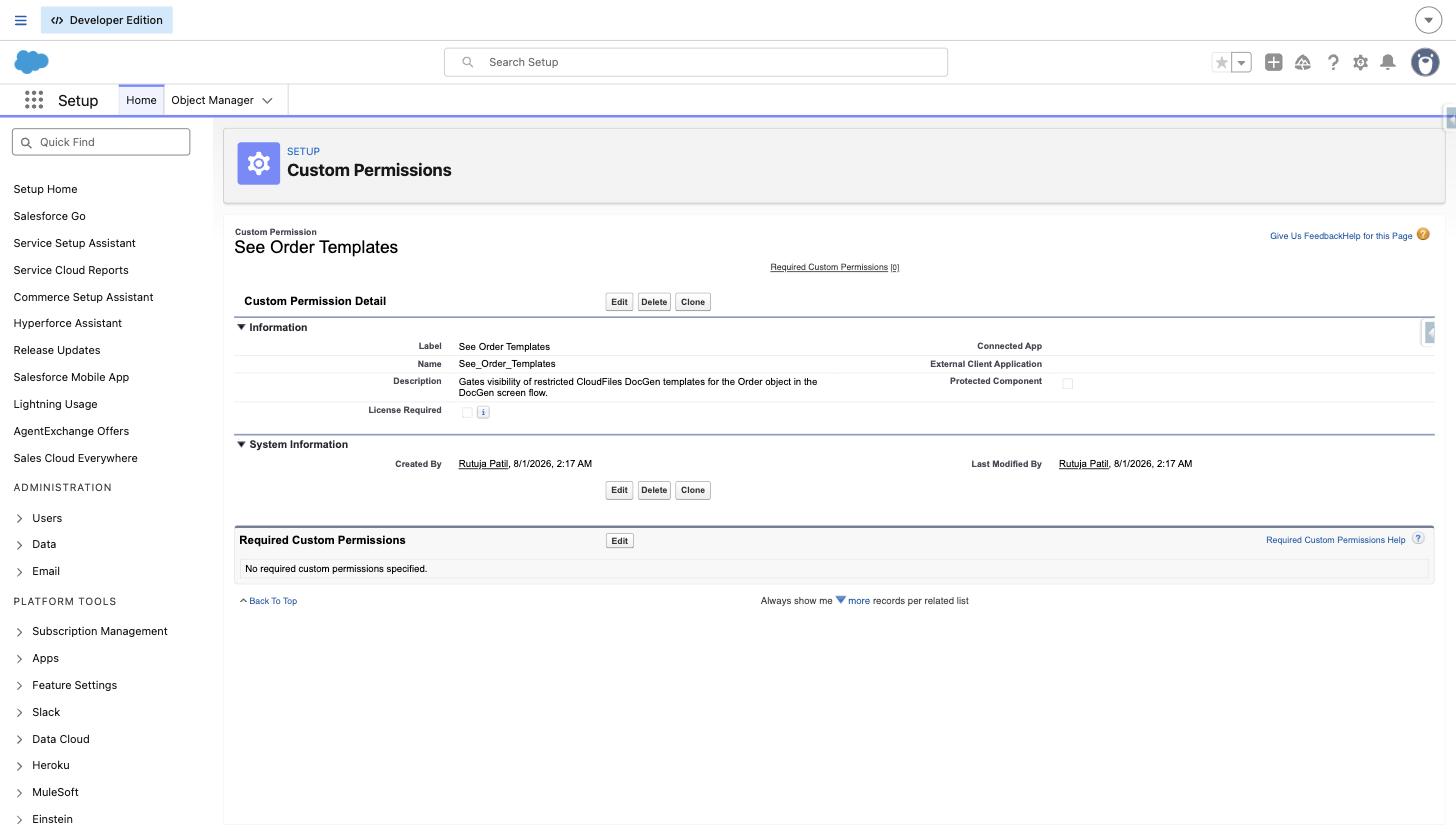Expand the Email tree node
Screen dimensions: 1456x835
(19, 572)
